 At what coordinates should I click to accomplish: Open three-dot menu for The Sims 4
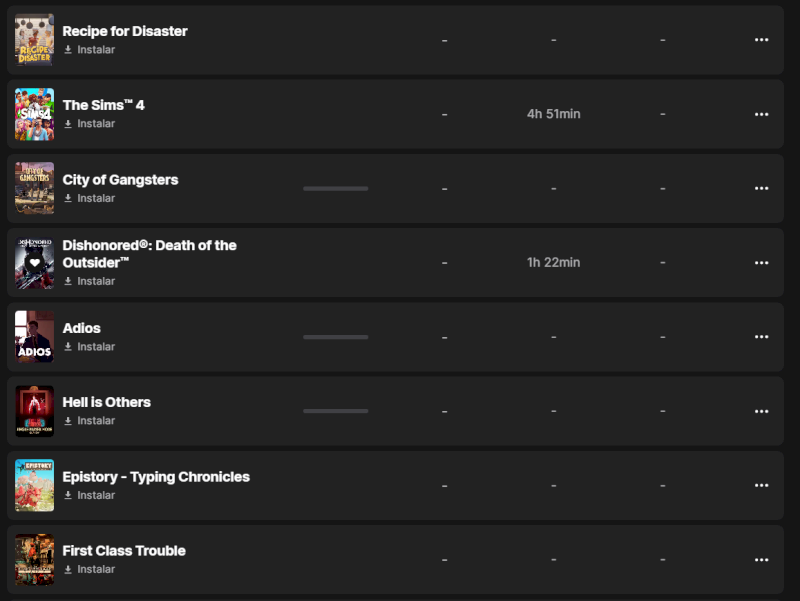coord(761,114)
